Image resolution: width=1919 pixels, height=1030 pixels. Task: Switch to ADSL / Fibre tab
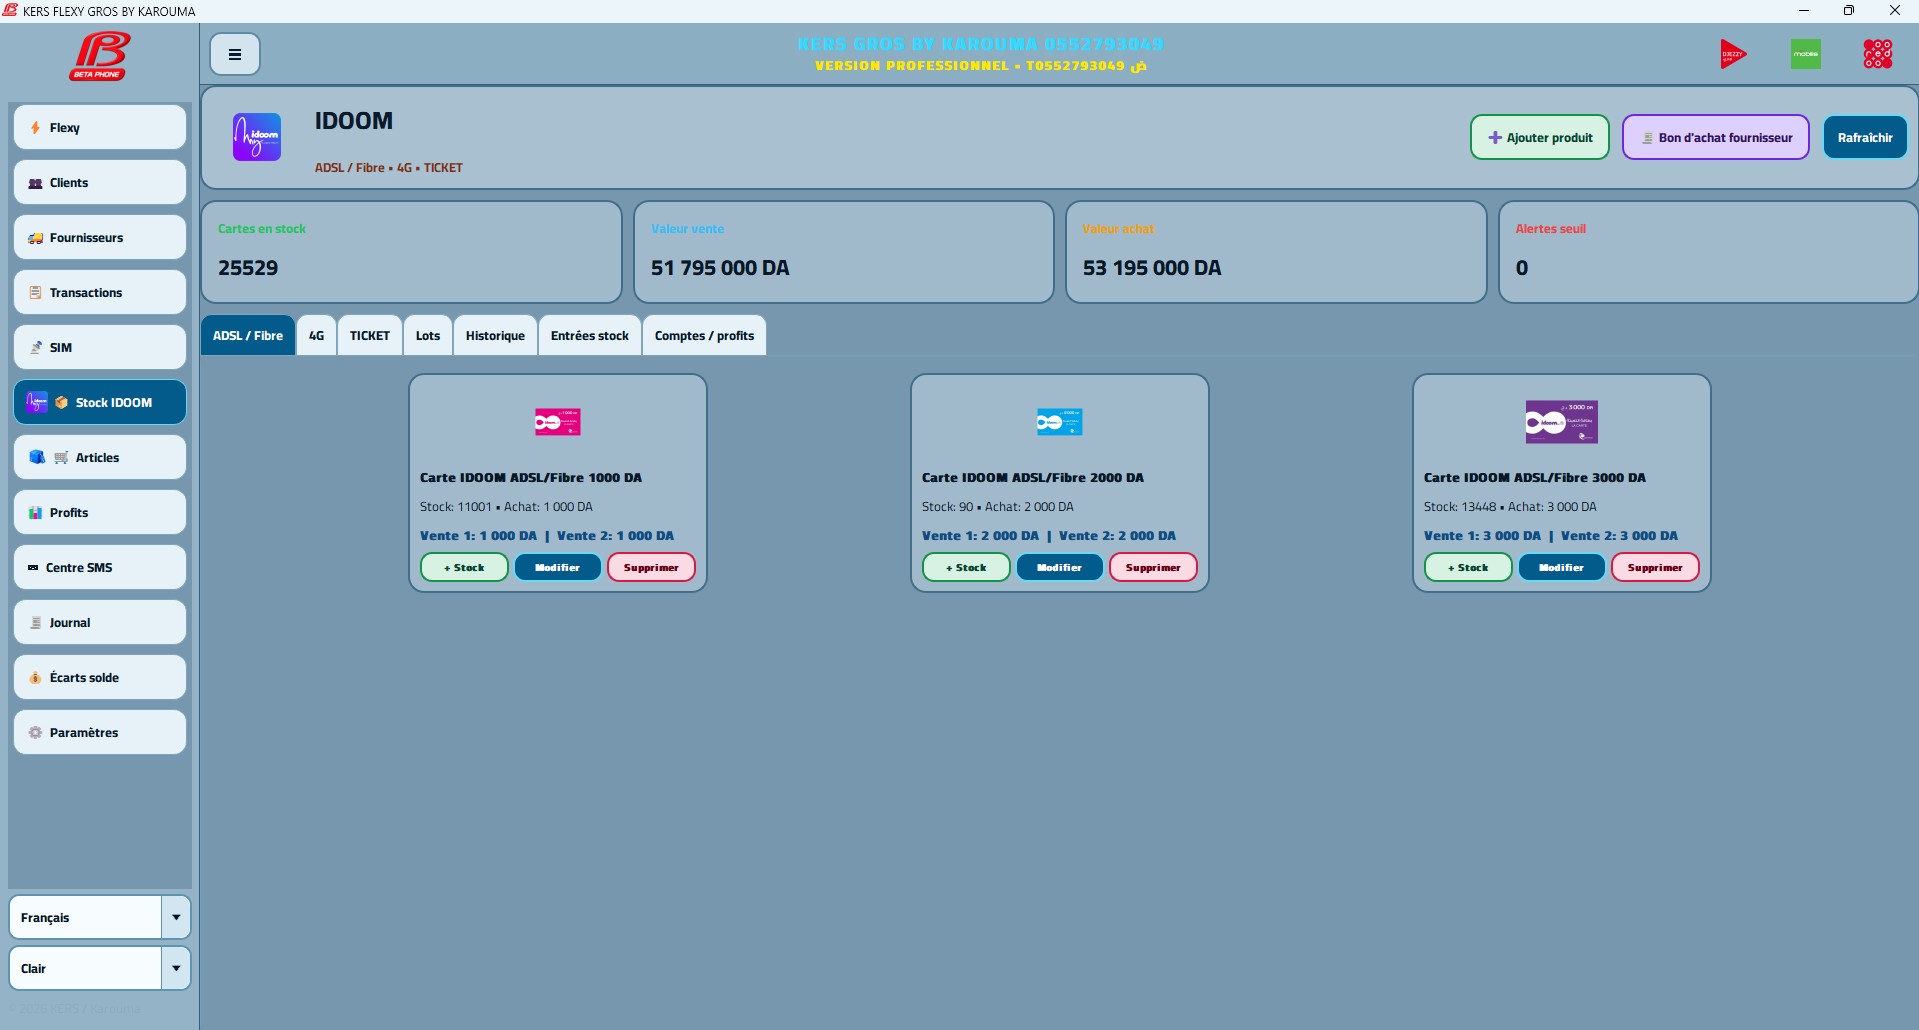(248, 335)
